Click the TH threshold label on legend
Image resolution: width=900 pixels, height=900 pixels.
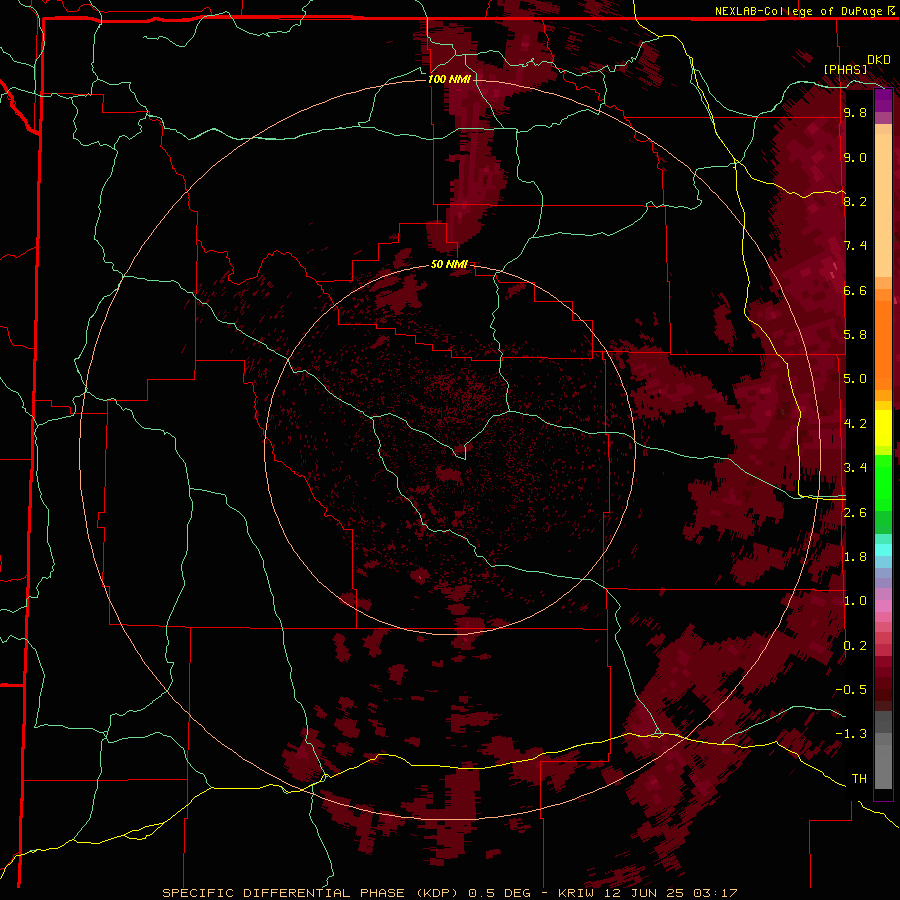[859, 779]
